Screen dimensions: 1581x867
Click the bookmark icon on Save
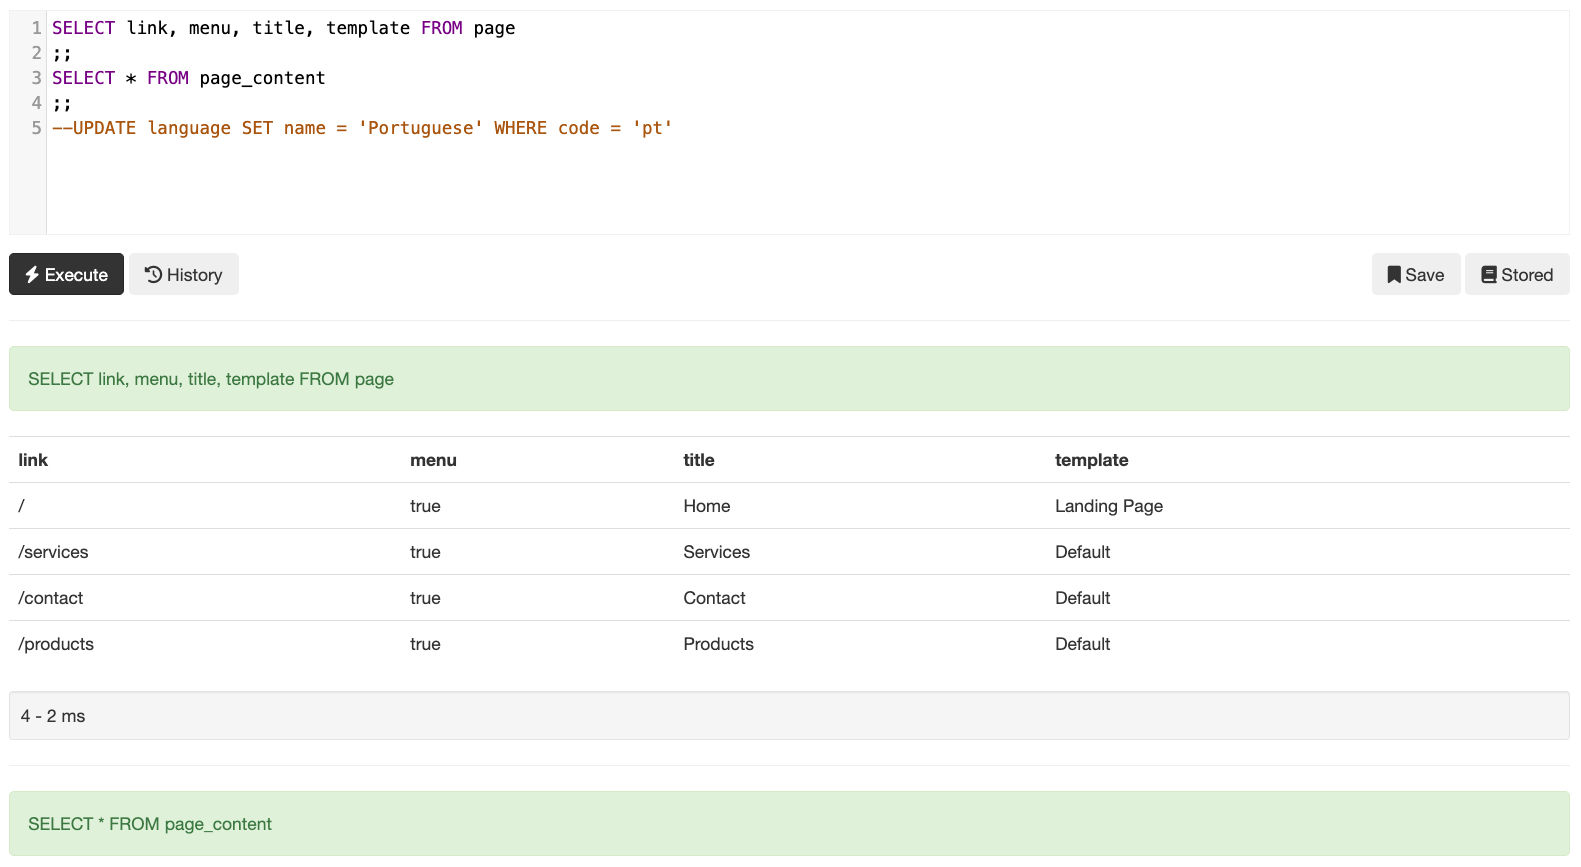click(x=1393, y=275)
